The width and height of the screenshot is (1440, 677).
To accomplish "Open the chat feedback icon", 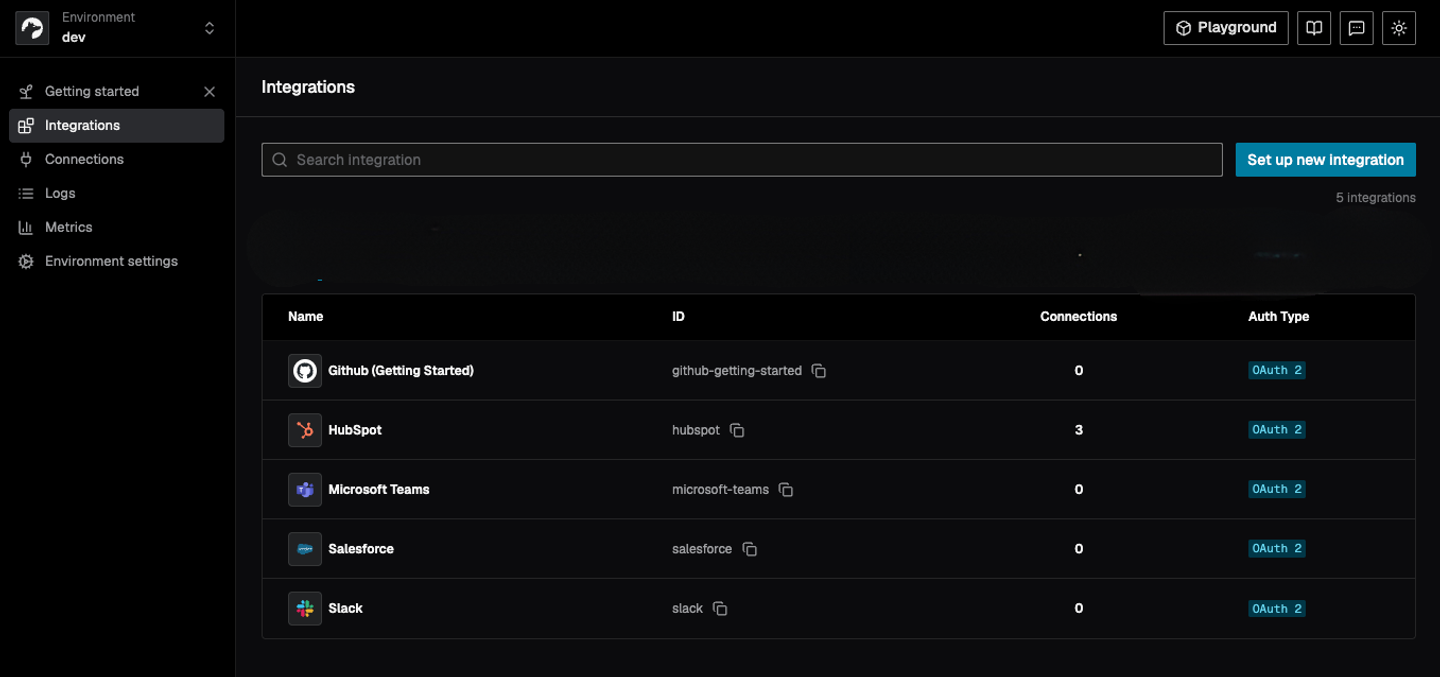I will pos(1356,28).
